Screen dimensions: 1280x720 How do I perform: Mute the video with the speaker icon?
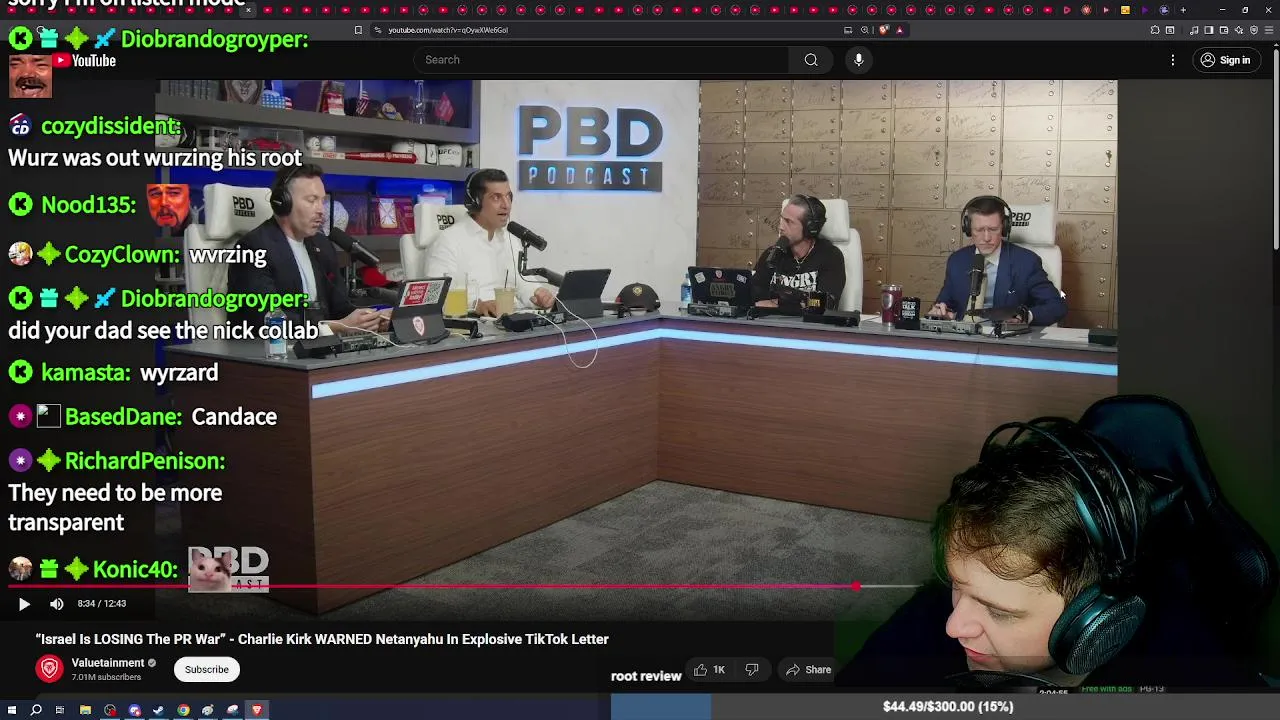pyautogui.click(x=57, y=603)
